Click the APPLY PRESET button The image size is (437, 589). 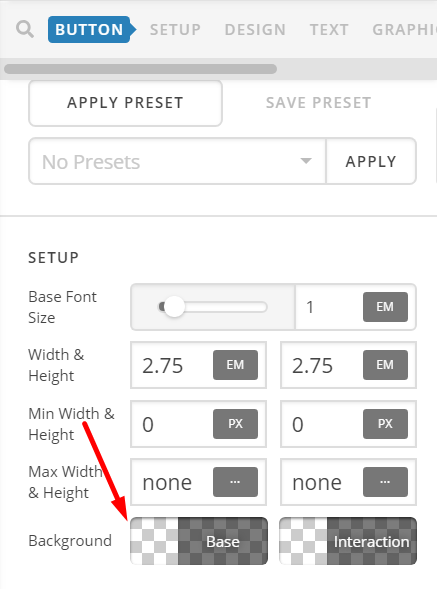(126, 103)
